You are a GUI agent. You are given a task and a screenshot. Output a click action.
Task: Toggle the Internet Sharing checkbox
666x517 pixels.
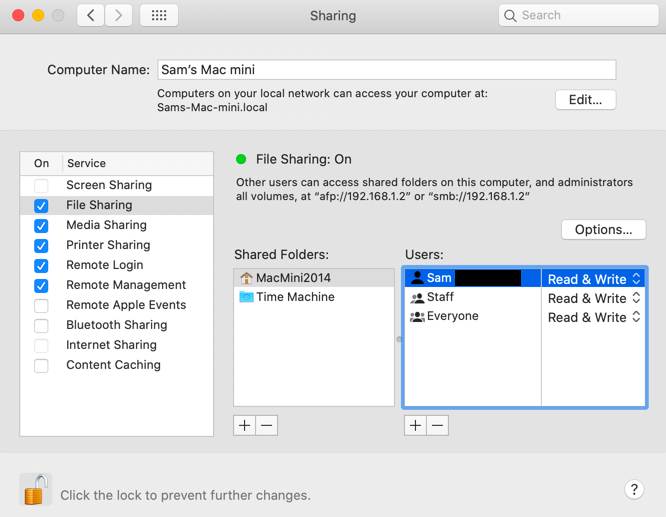coord(41,345)
